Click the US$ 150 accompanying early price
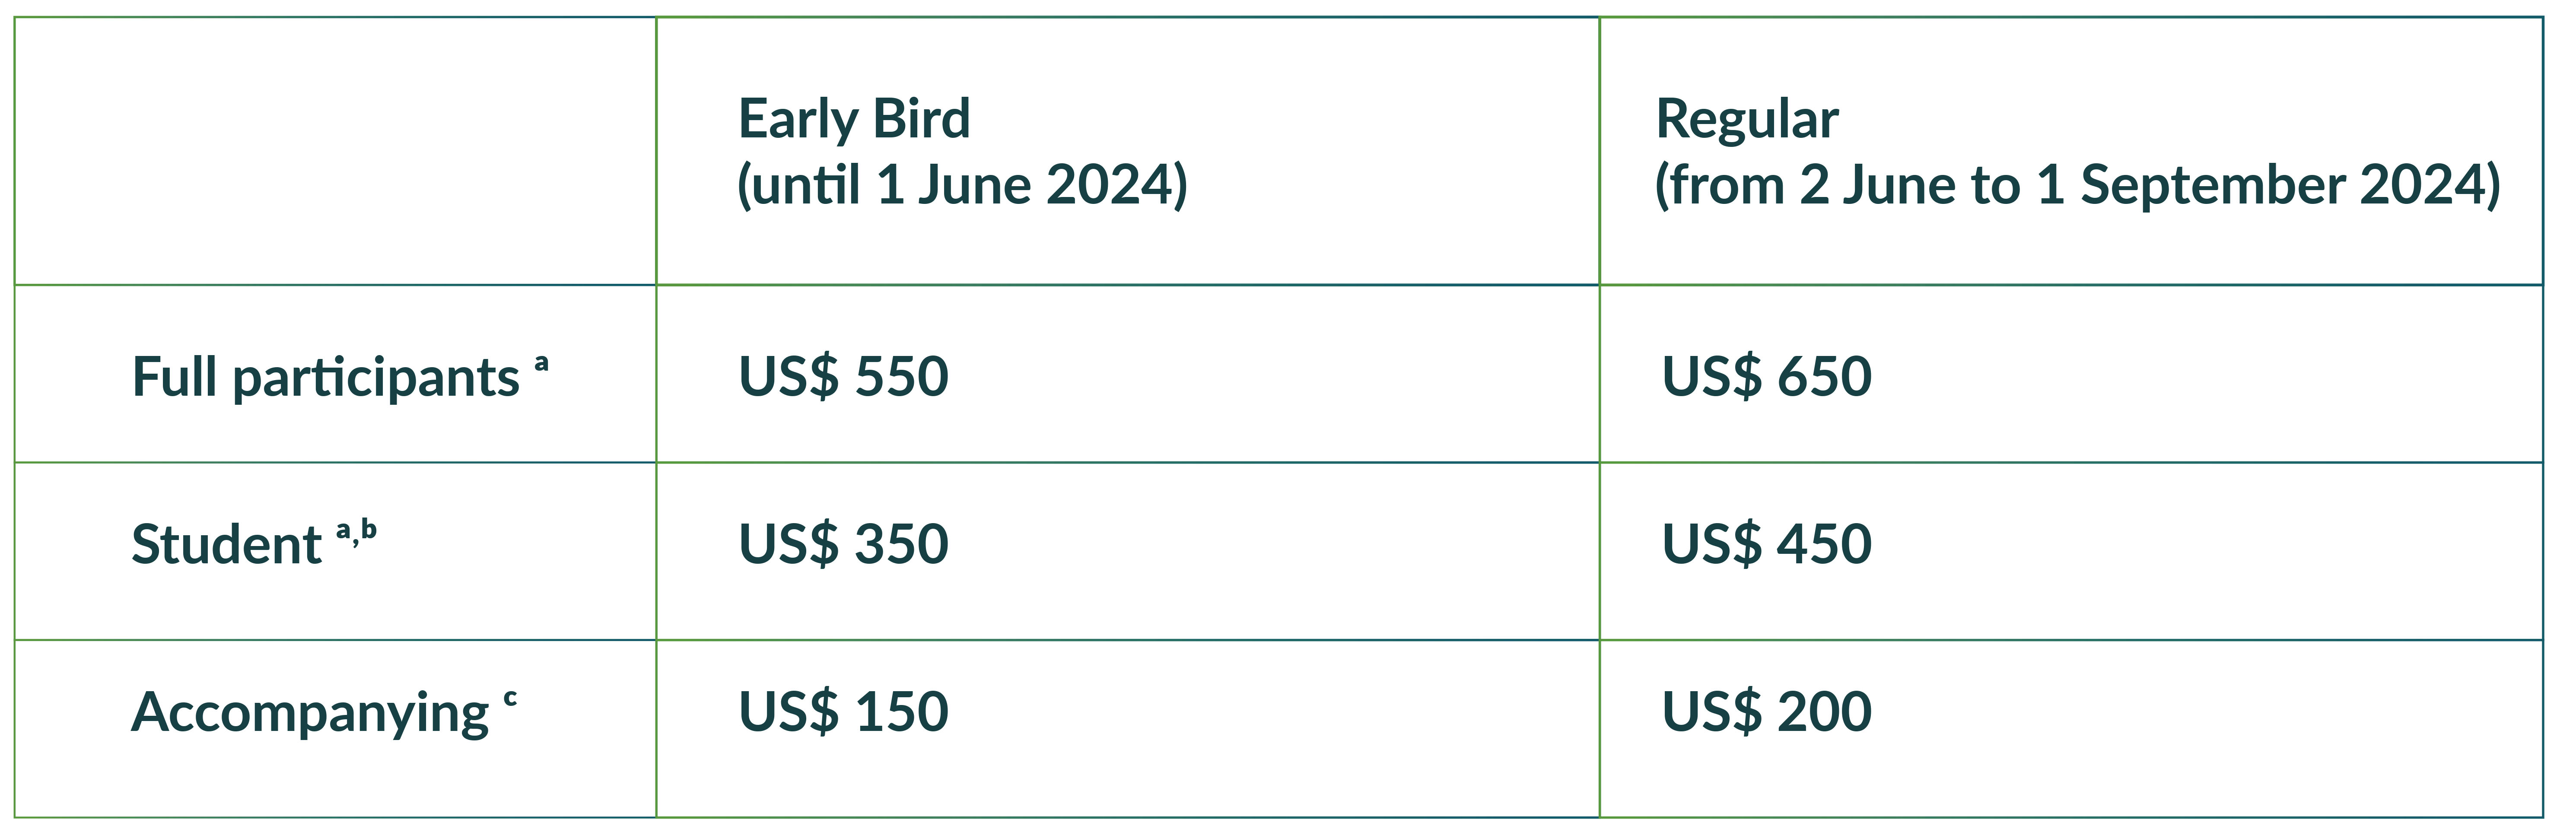The image size is (2576, 832). click(x=843, y=712)
